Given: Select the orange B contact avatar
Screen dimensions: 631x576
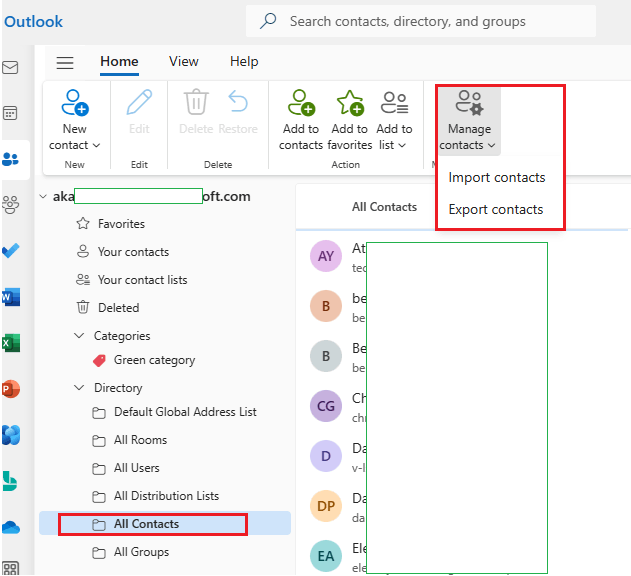Looking at the screenshot, I should [x=326, y=306].
